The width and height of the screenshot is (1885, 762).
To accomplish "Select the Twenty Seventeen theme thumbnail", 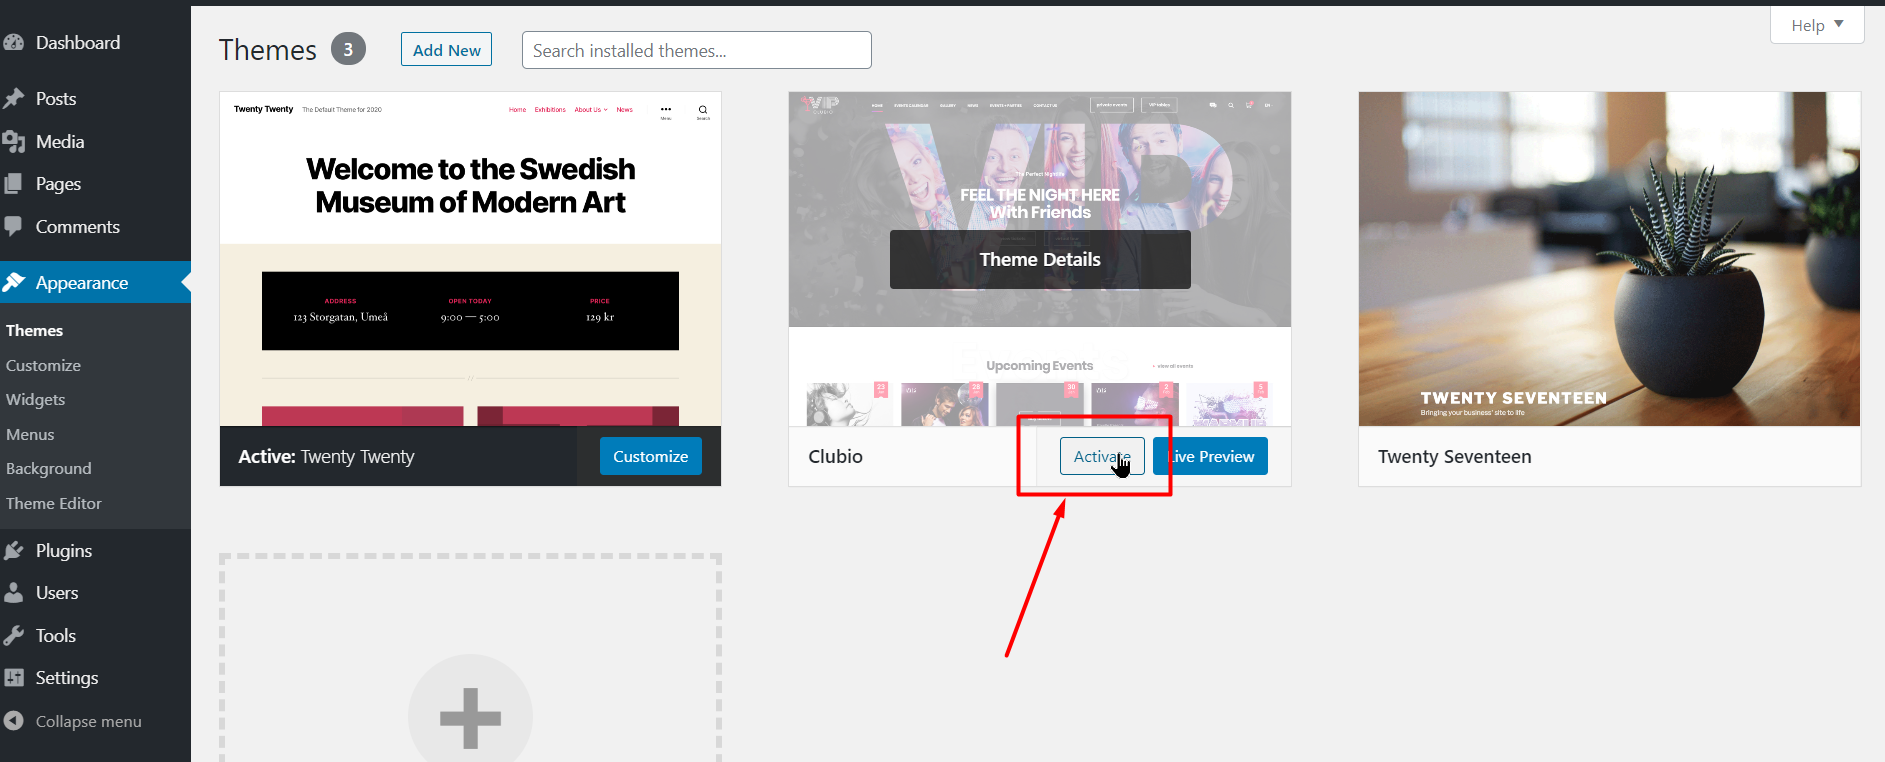I will coord(1608,259).
